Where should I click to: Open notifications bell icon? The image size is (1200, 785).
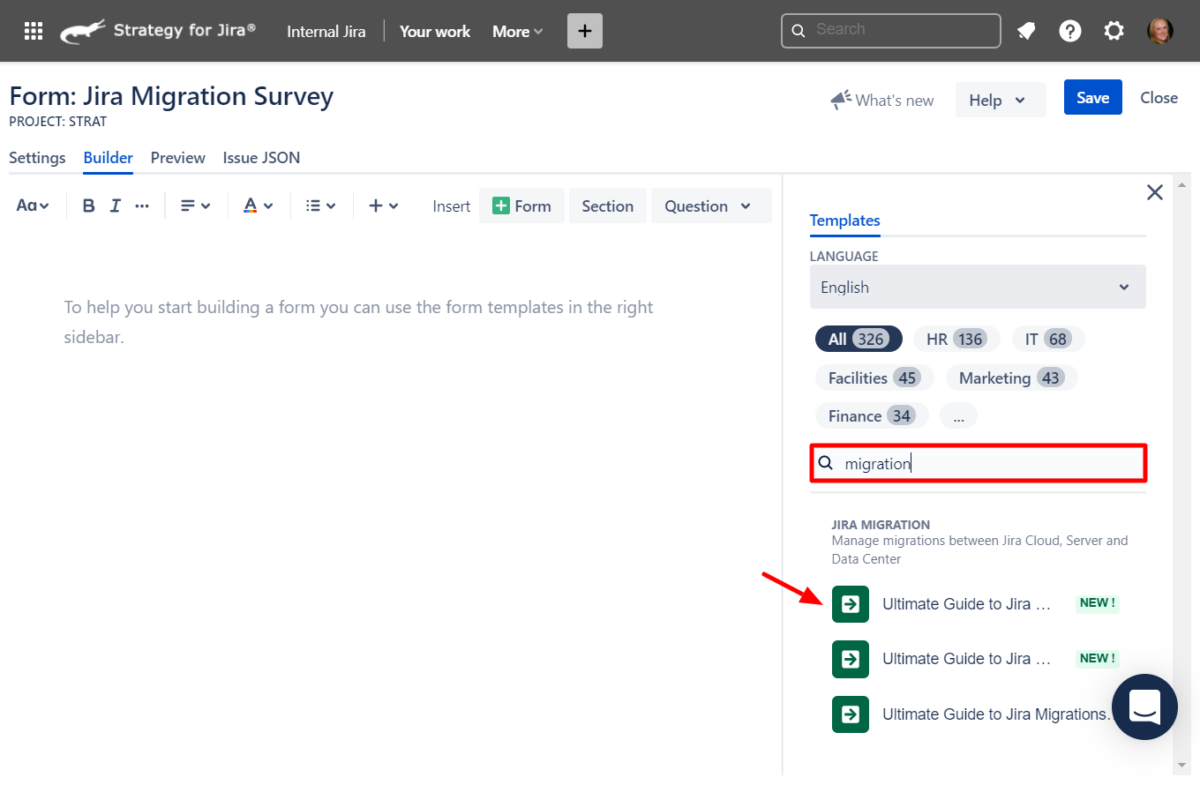click(x=1026, y=30)
